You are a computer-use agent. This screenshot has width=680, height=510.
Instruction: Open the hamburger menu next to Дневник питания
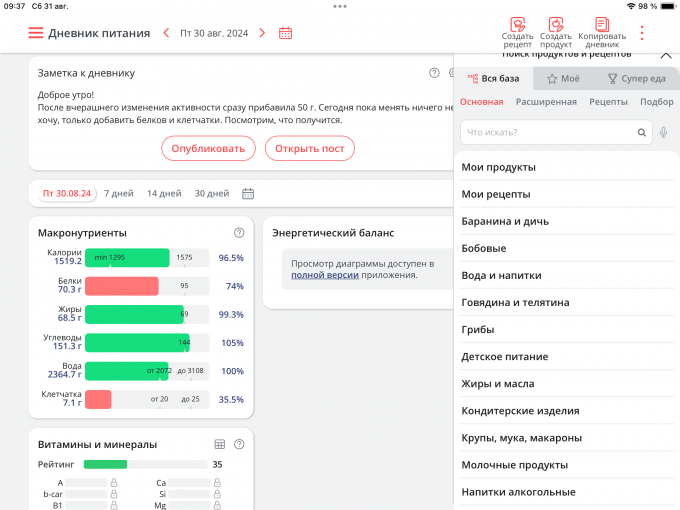[x=36, y=33]
